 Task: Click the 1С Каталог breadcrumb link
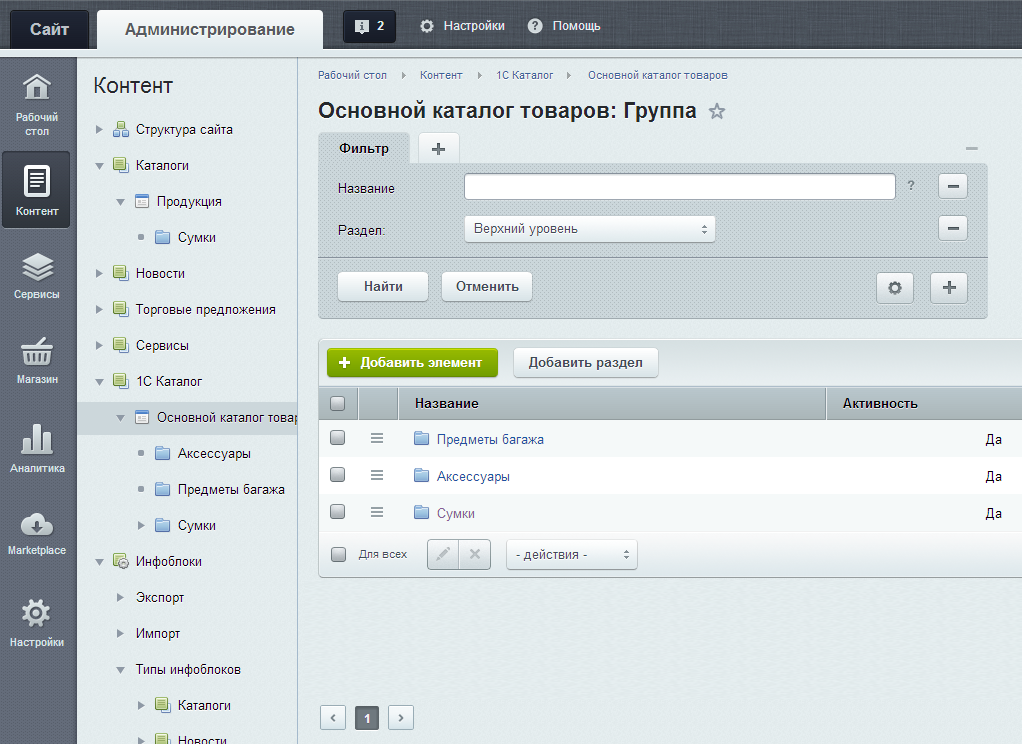pyautogui.click(x=525, y=75)
